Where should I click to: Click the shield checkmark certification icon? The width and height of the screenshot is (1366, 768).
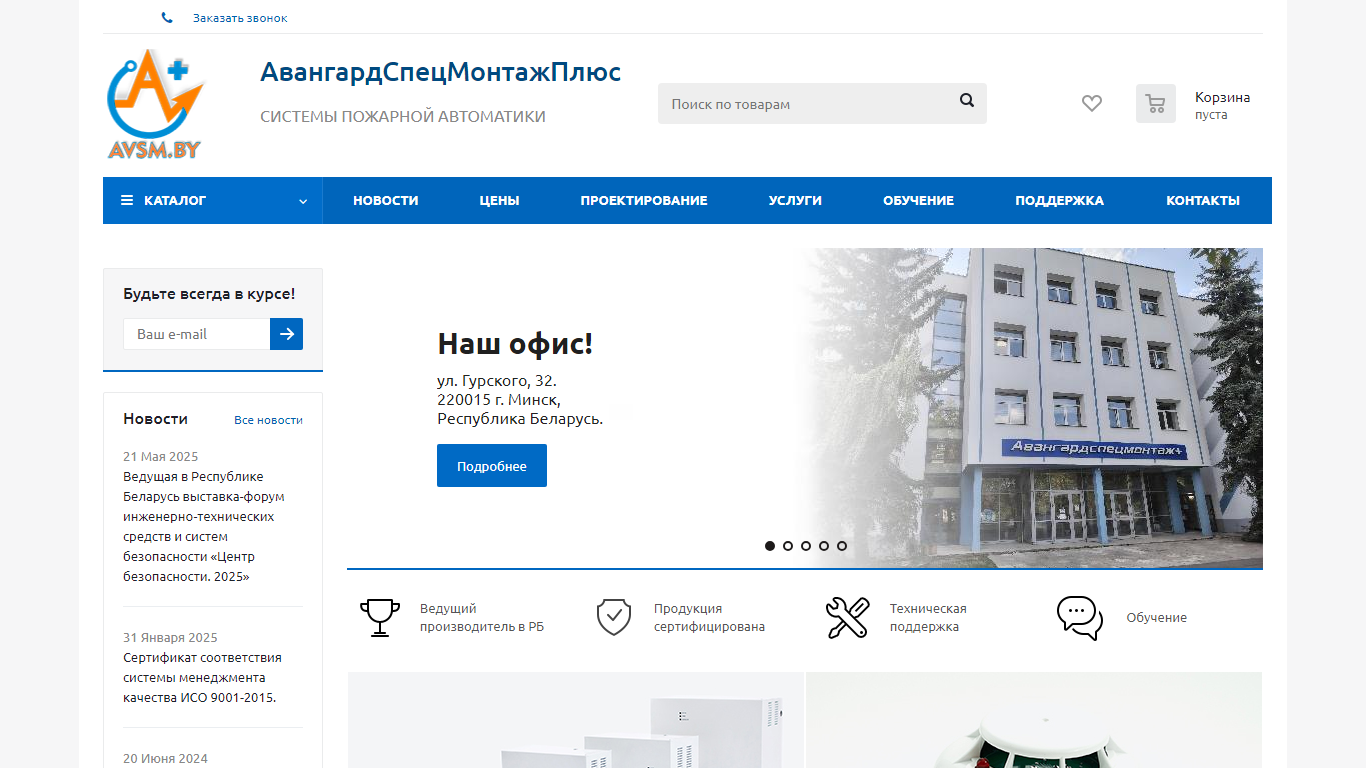(x=614, y=617)
